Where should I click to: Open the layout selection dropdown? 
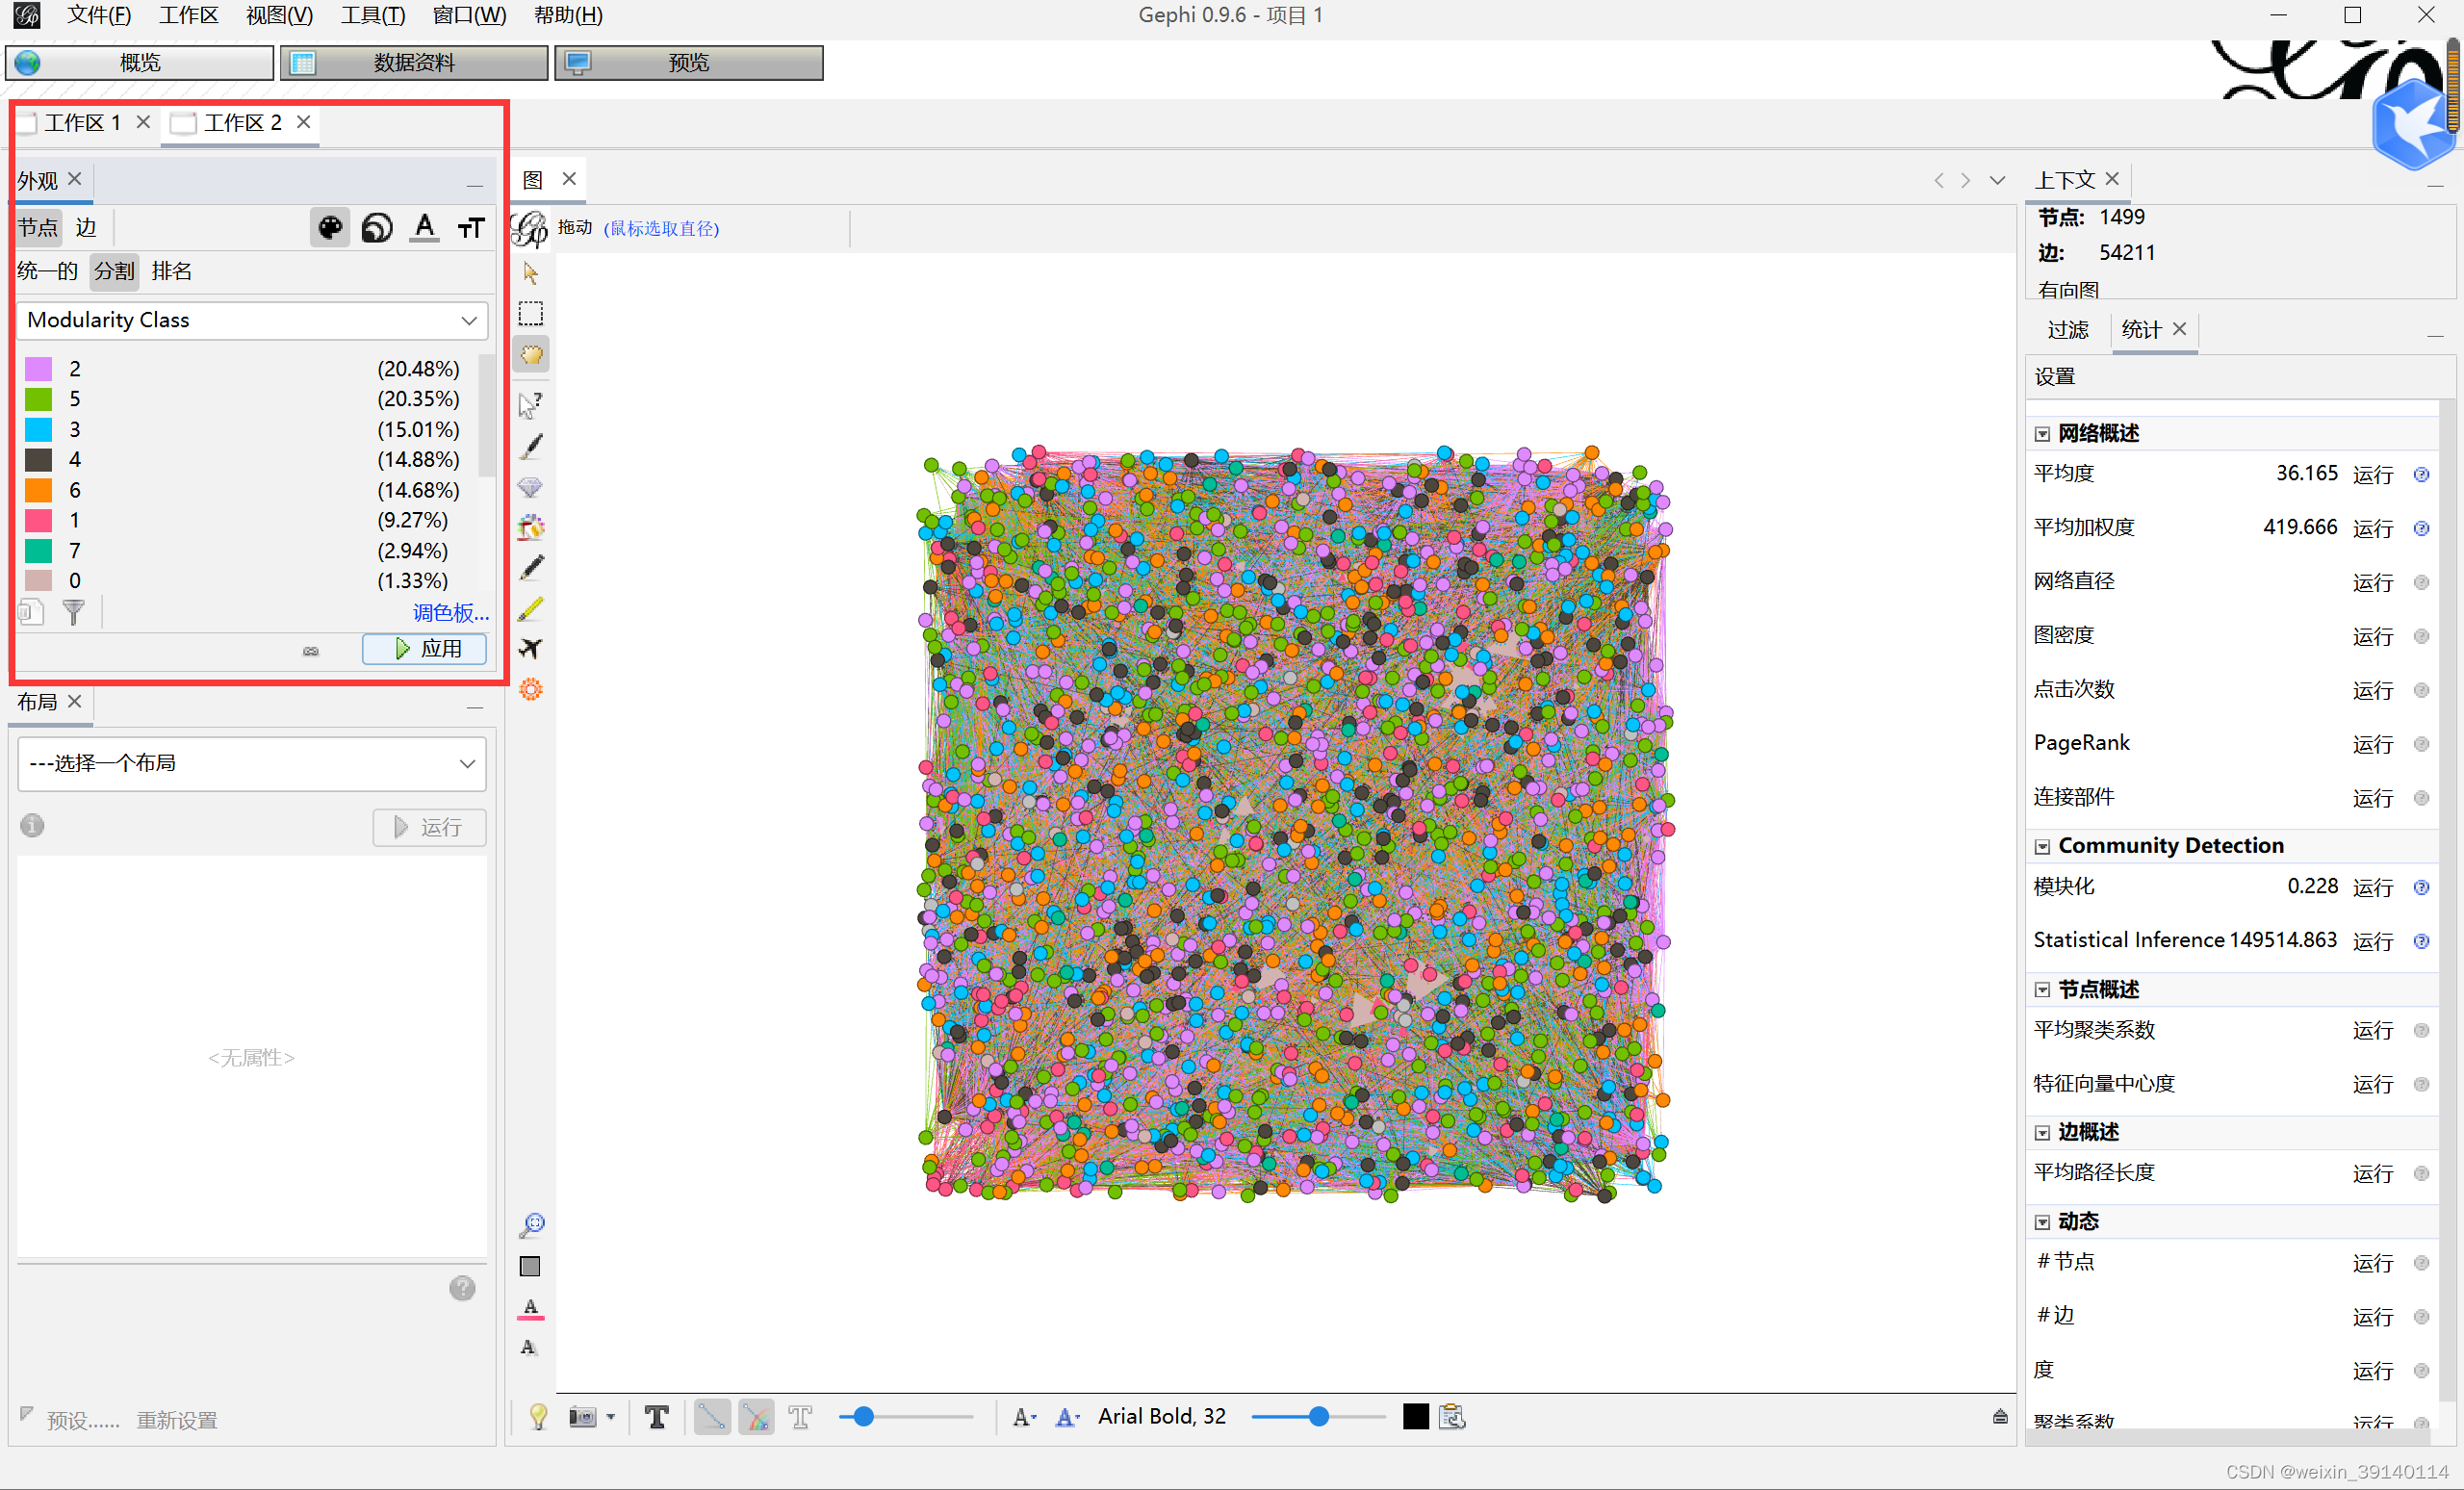[x=252, y=764]
